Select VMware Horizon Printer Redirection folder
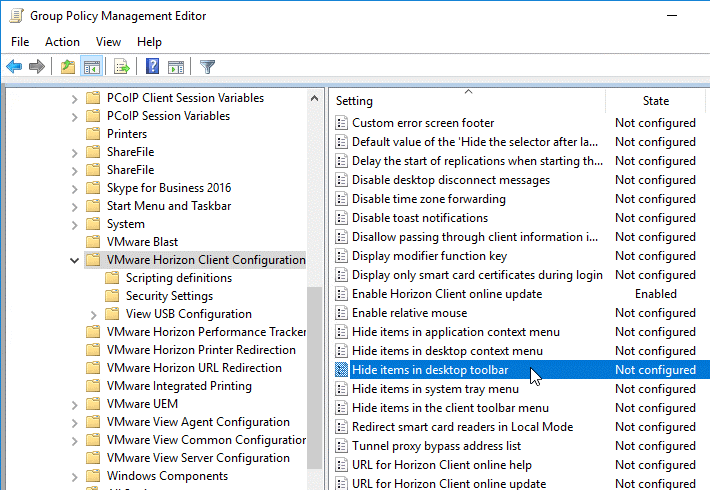Screen dimensions: 710x490 coord(201,350)
